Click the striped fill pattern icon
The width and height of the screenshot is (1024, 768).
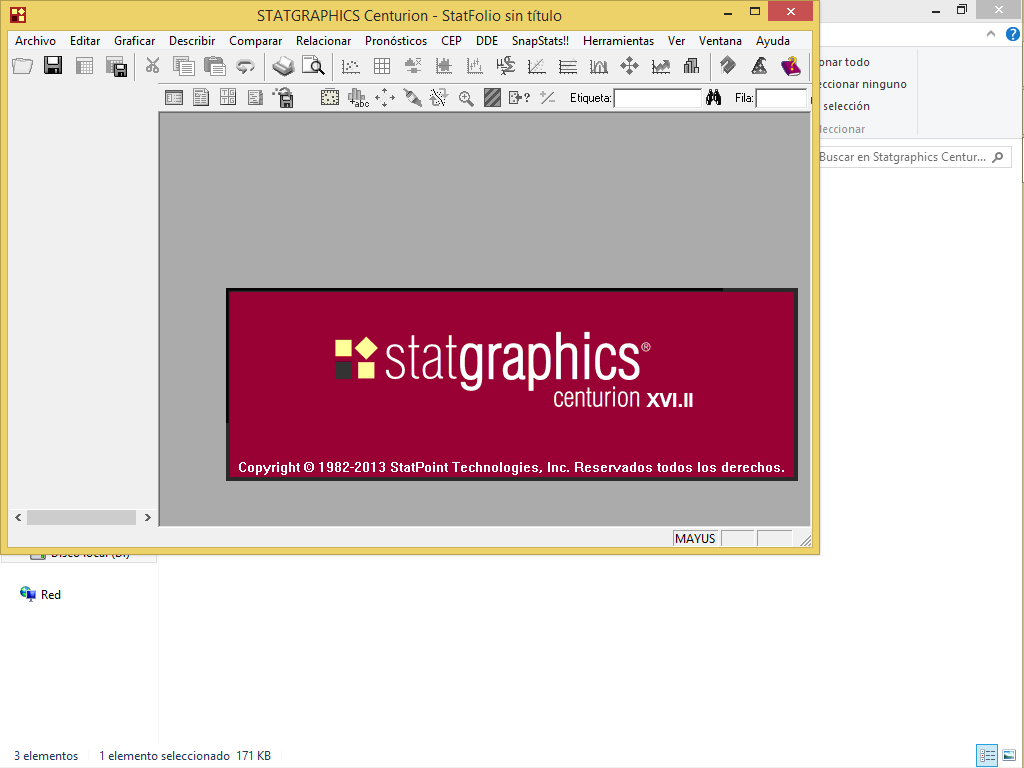coord(492,98)
